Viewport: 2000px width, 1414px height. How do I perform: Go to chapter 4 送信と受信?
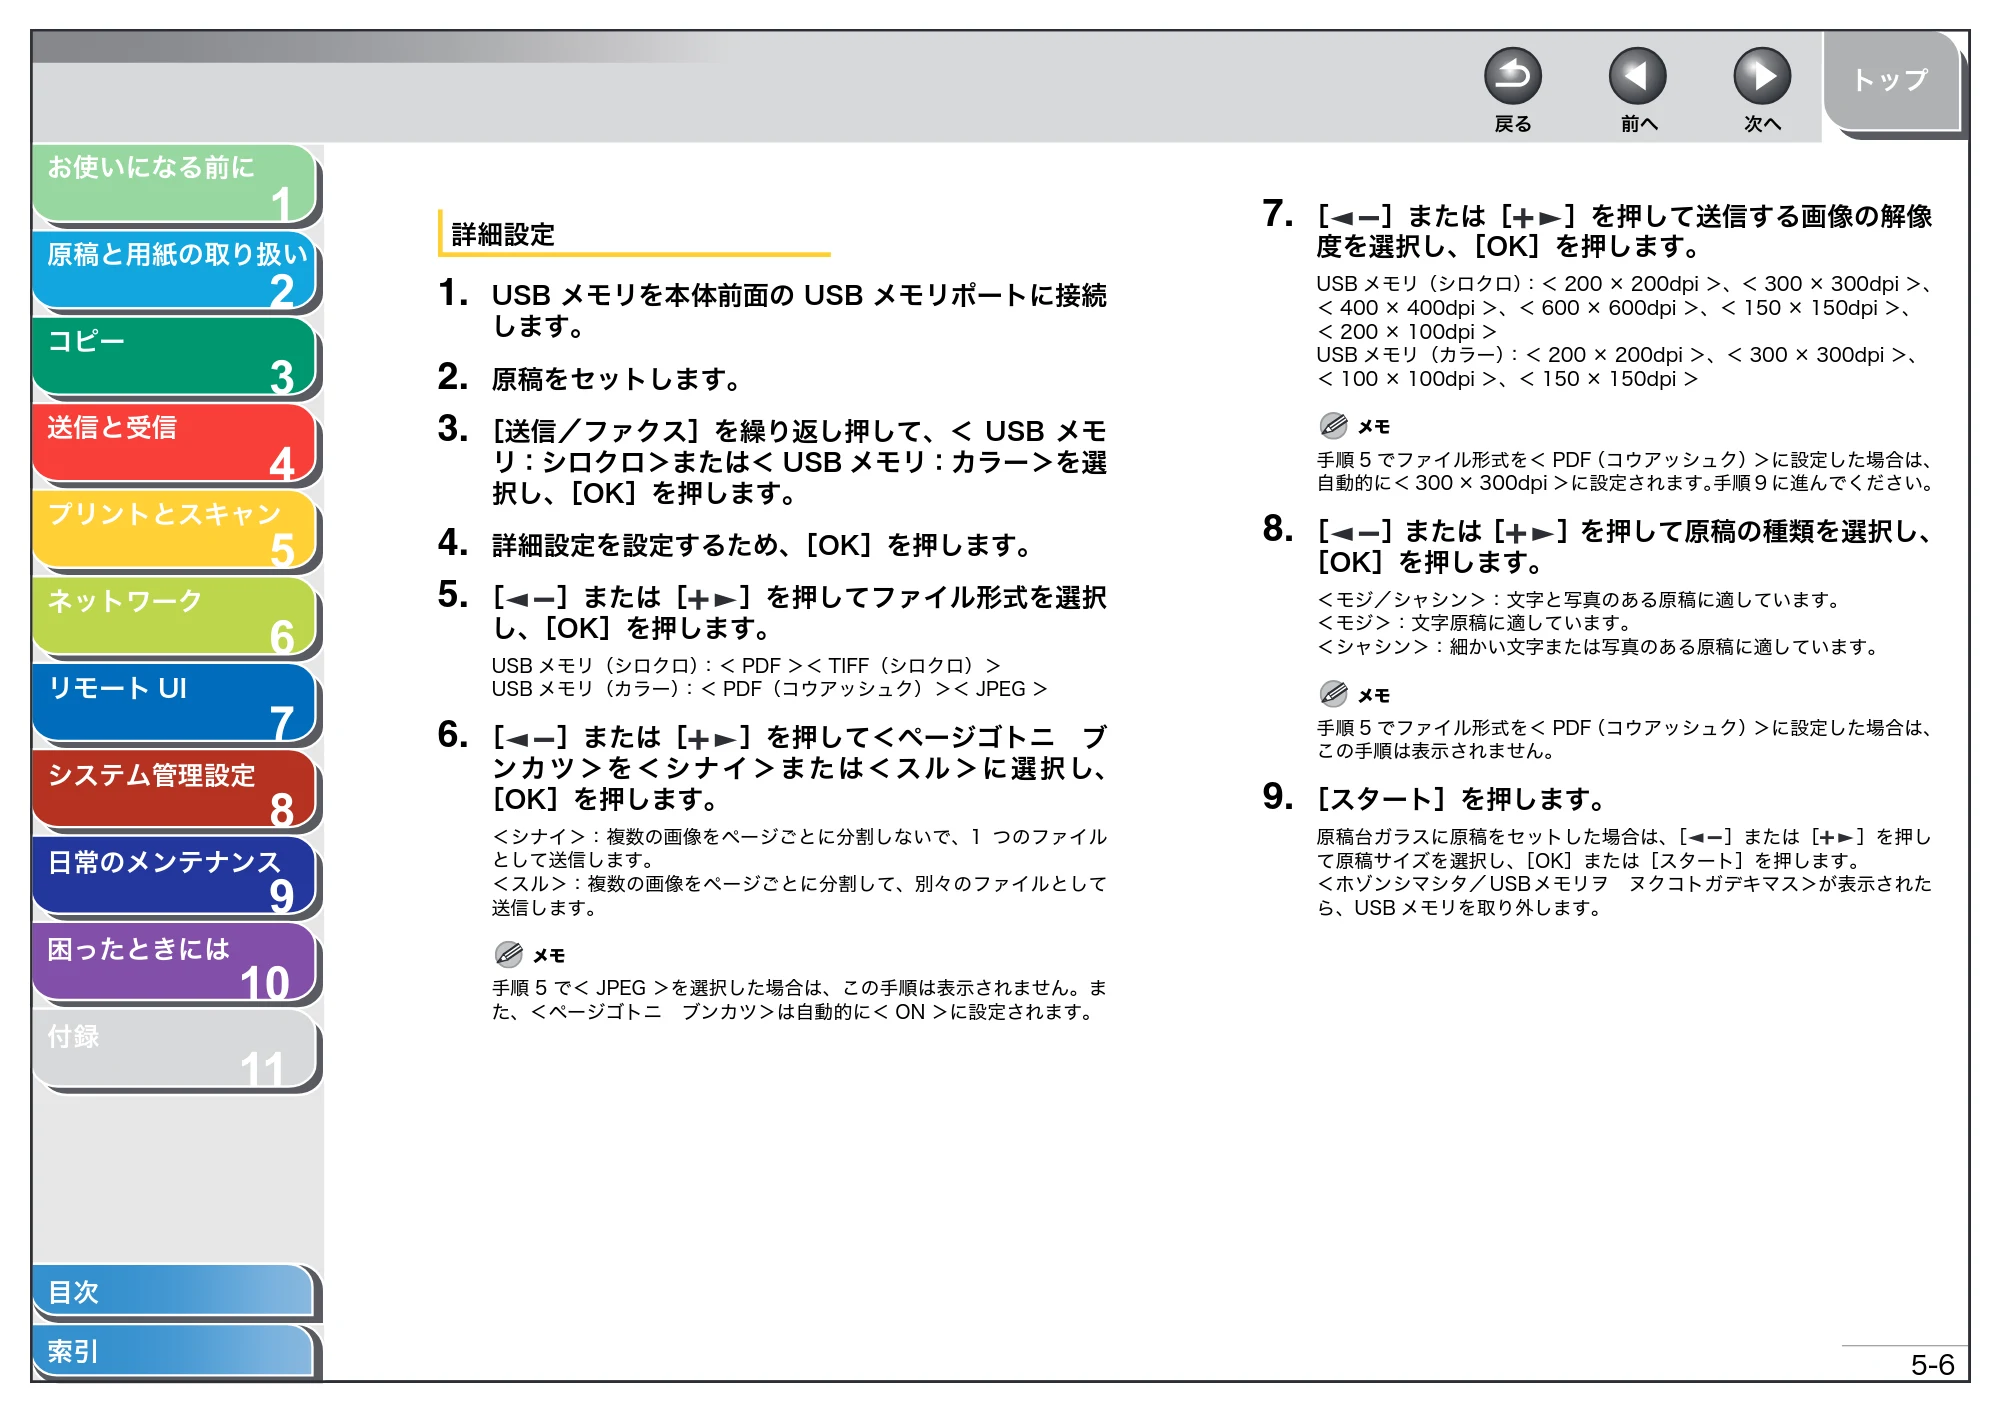click(x=175, y=445)
